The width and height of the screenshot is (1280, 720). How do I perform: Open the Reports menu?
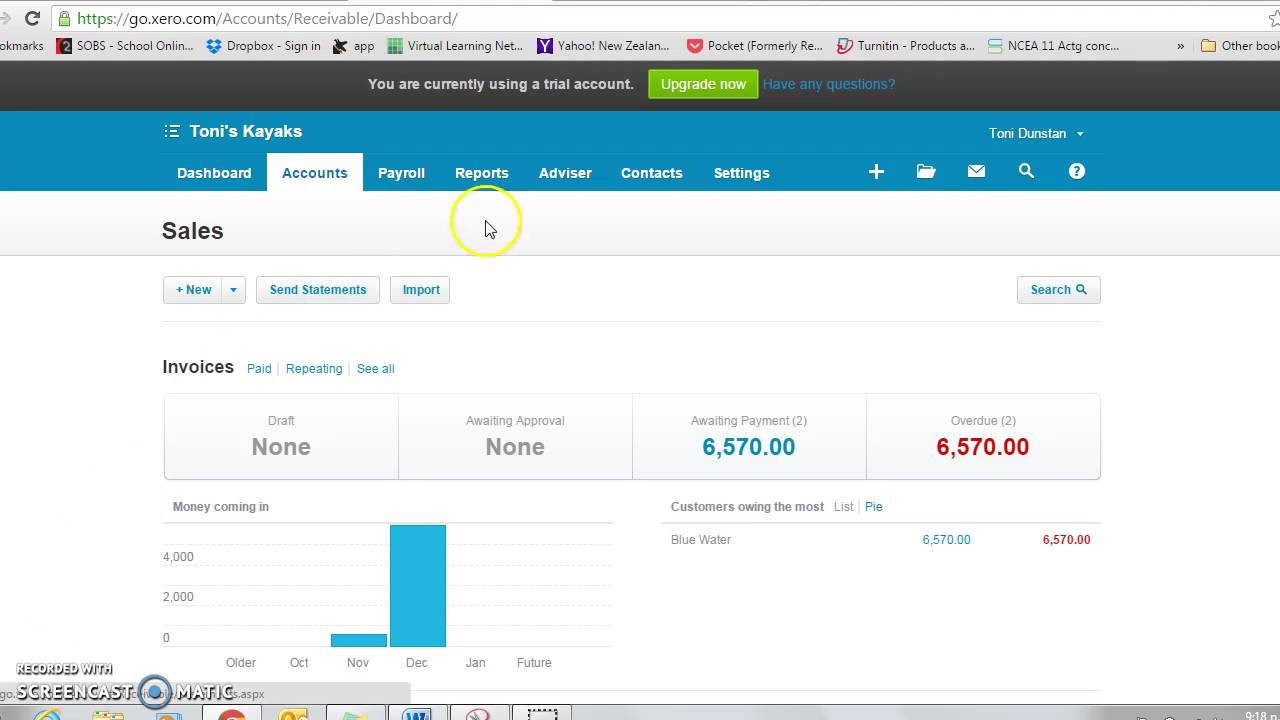point(481,173)
